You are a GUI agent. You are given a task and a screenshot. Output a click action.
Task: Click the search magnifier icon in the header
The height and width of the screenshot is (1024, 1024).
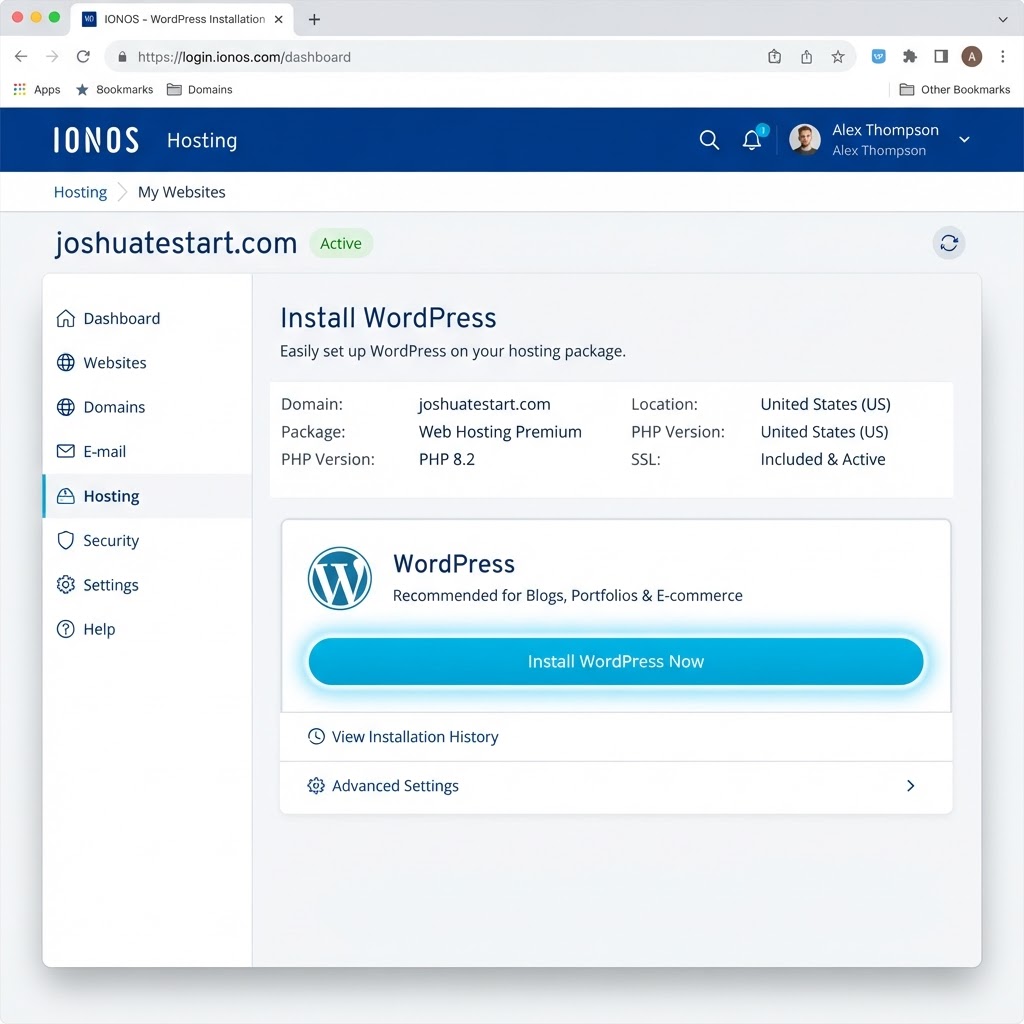pos(709,140)
